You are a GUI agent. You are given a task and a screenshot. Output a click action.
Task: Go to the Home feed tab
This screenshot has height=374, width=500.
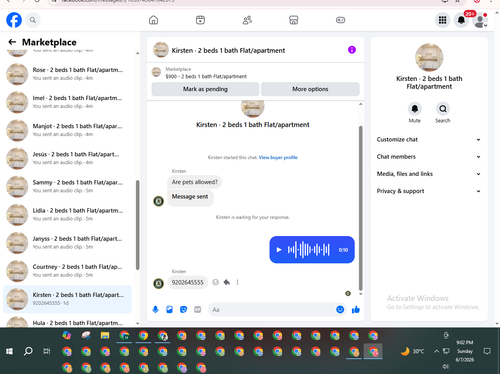pos(153,20)
